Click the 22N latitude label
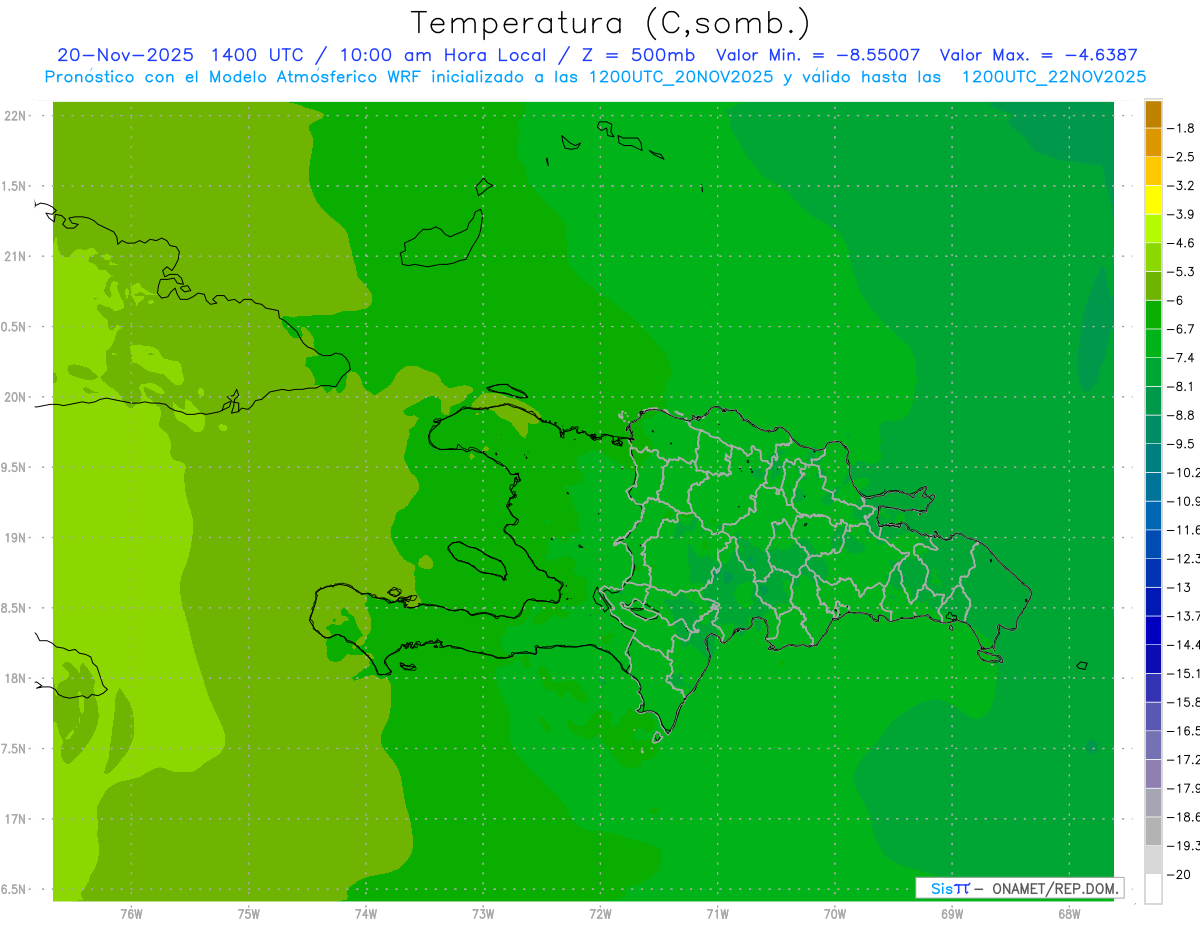1200x927 pixels. click(16, 116)
